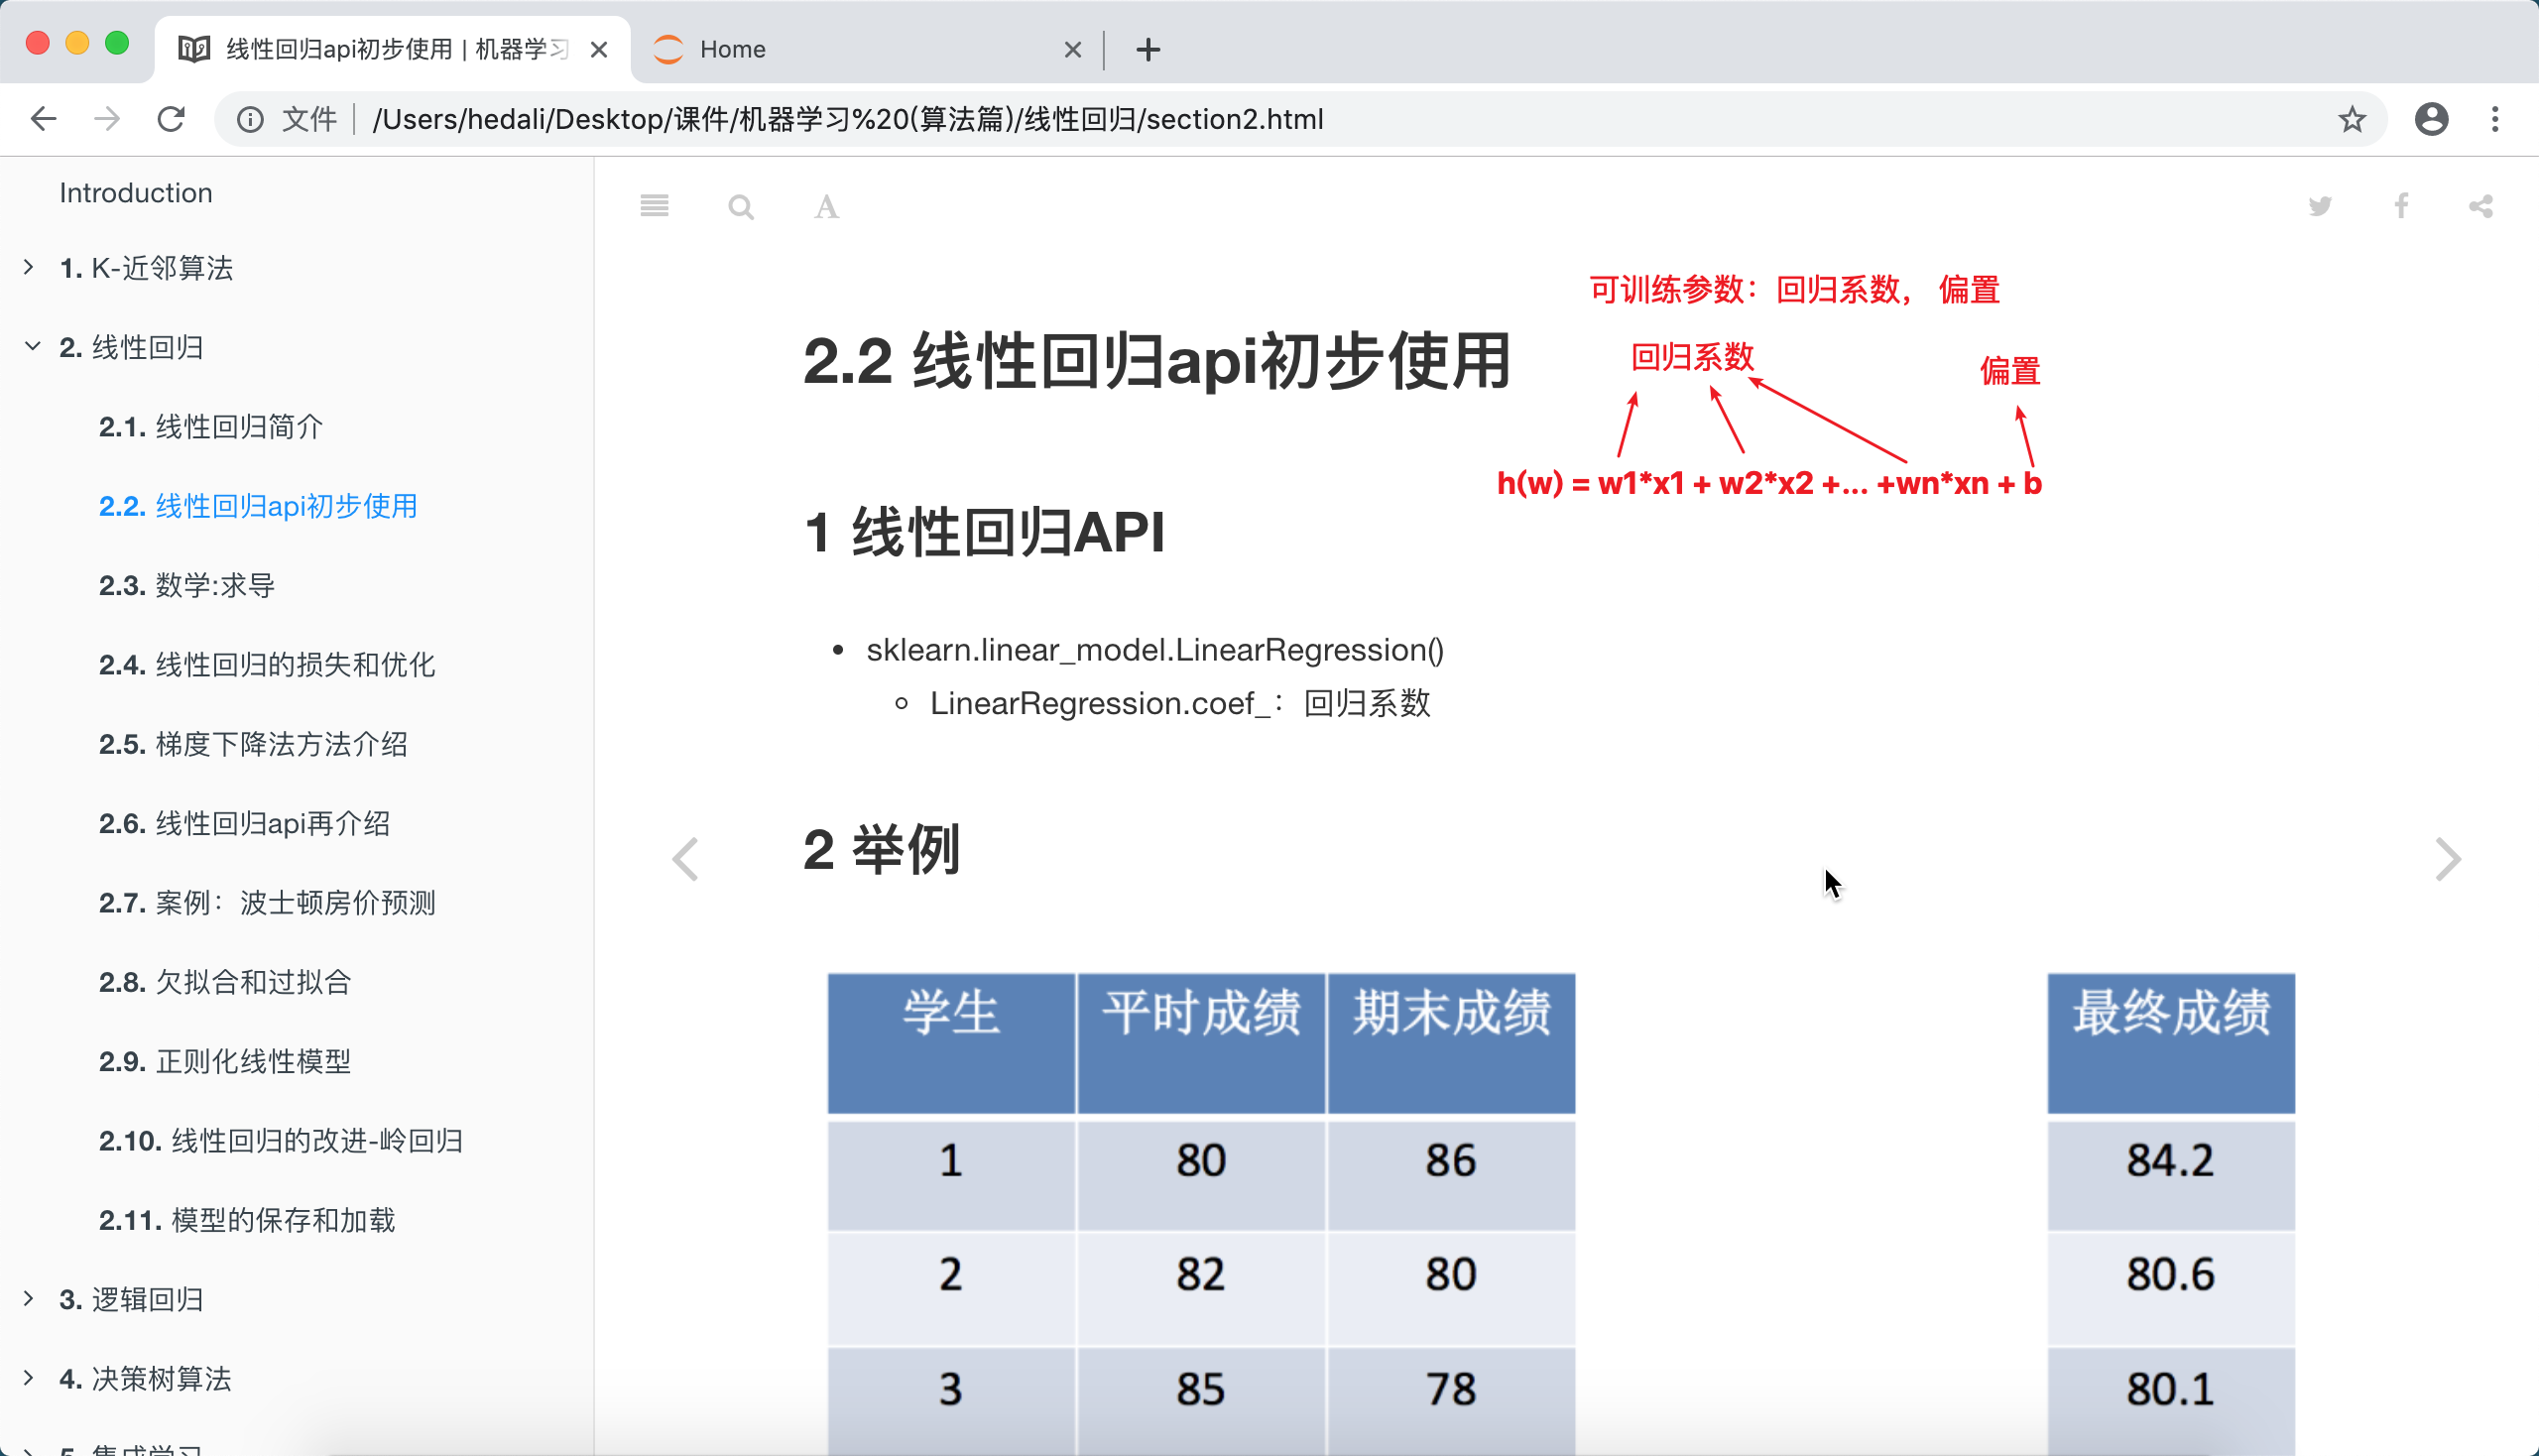Open font settings letter A icon

point(826,207)
